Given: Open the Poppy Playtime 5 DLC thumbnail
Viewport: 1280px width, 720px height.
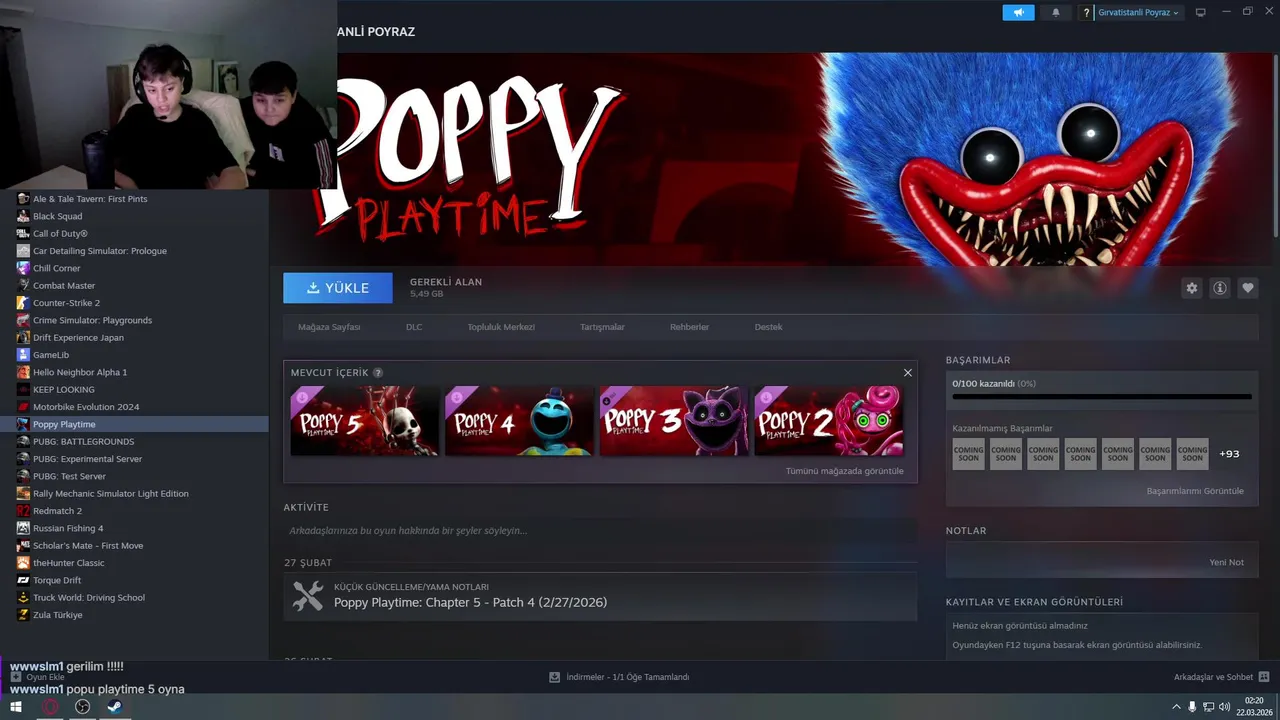Looking at the screenshot, I should tap(365, 421).
